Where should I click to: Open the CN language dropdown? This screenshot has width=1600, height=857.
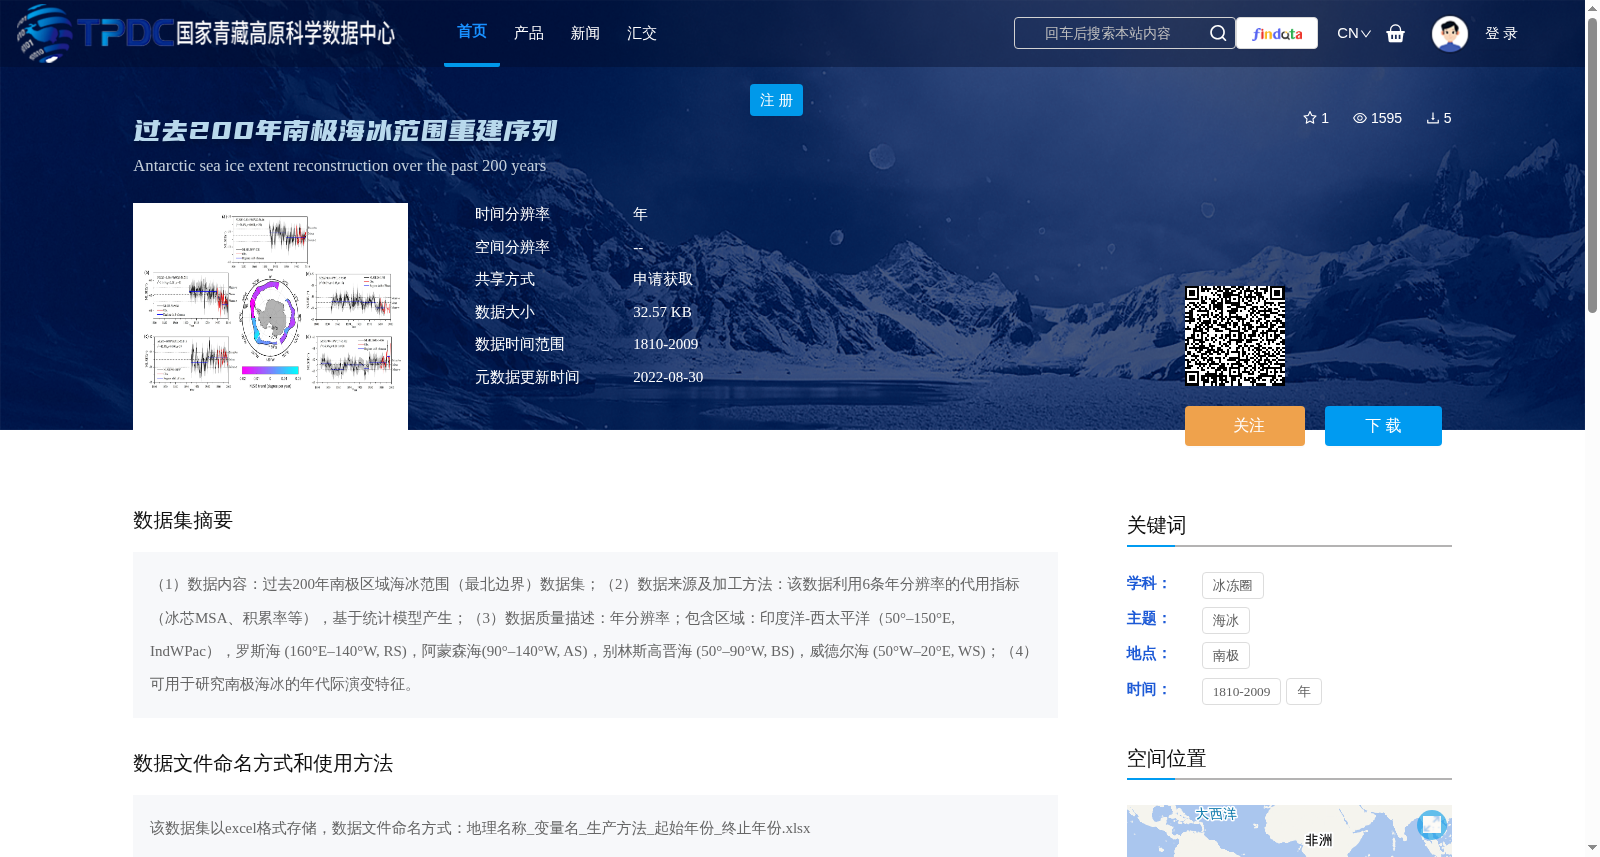(x=1354, y=33)
